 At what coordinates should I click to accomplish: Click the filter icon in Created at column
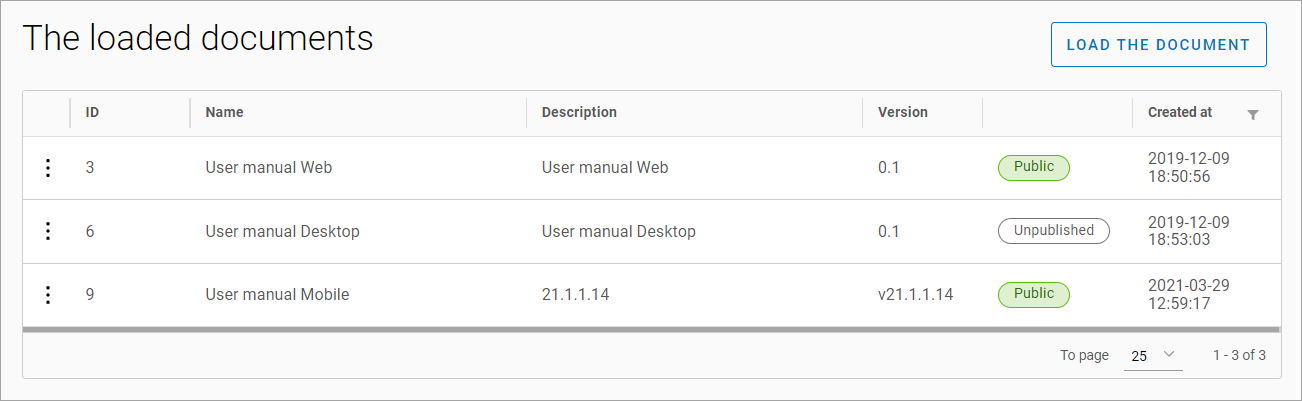(1253, 115)
